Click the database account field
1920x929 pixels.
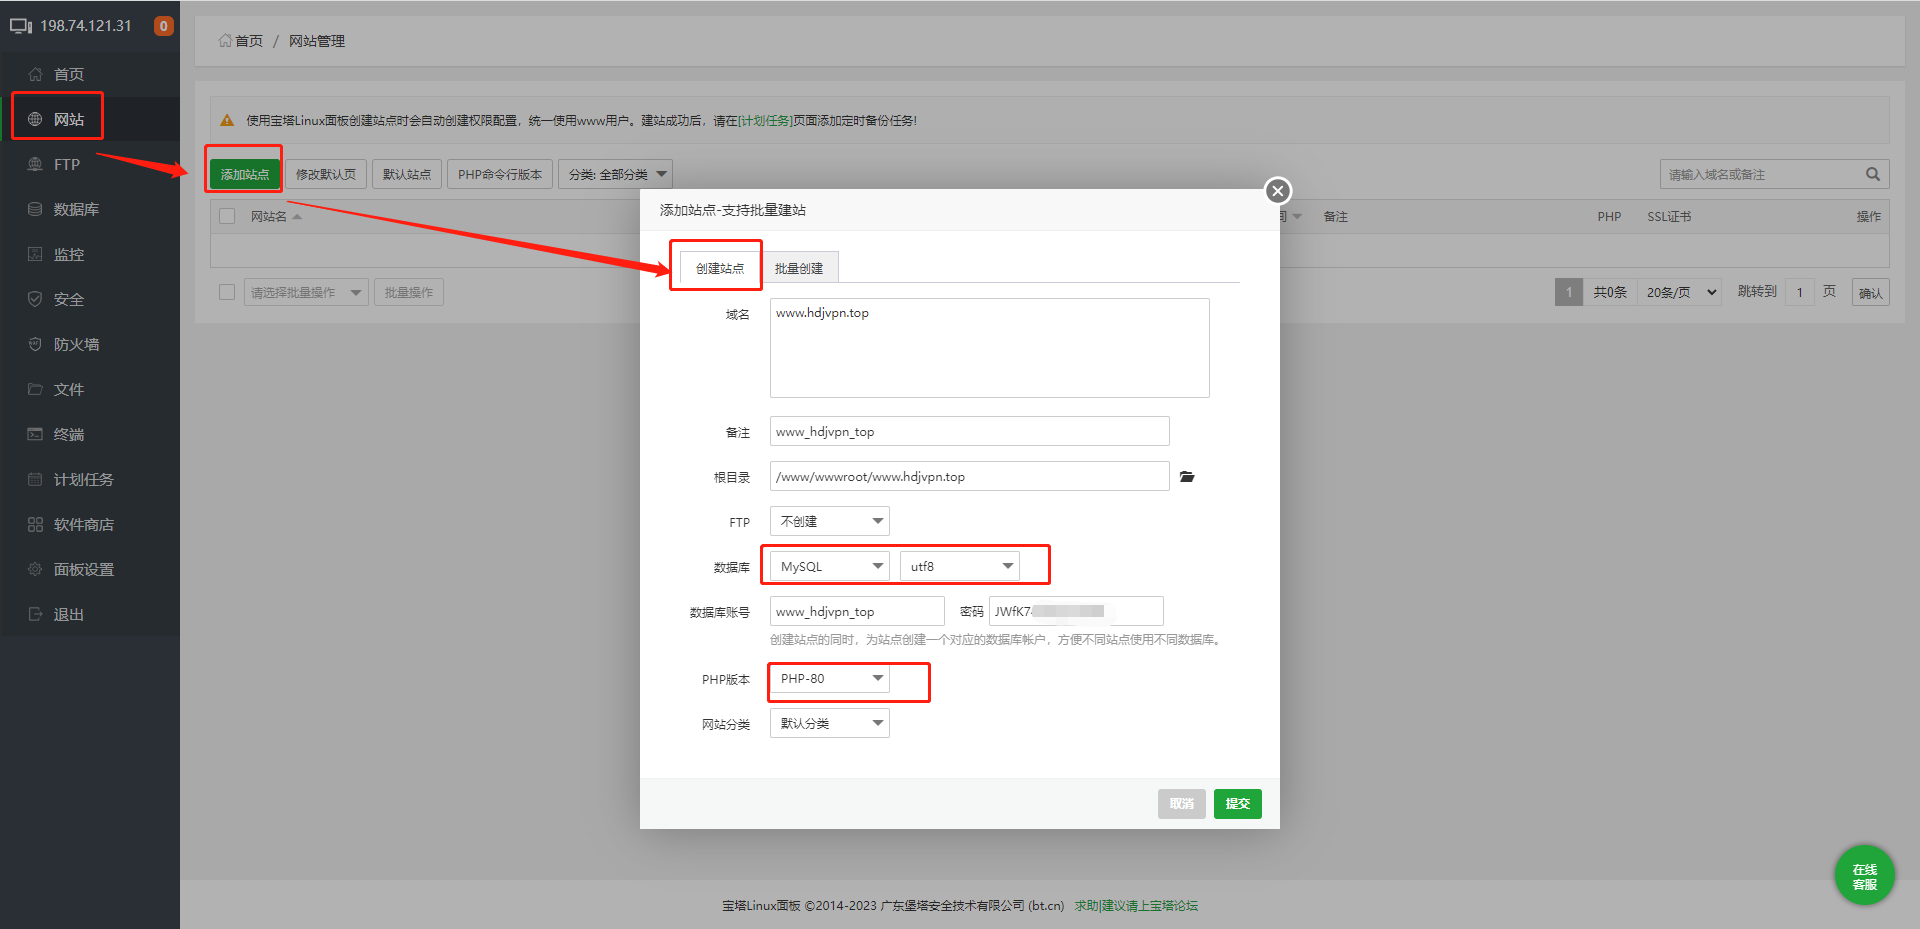pos(857,611)
